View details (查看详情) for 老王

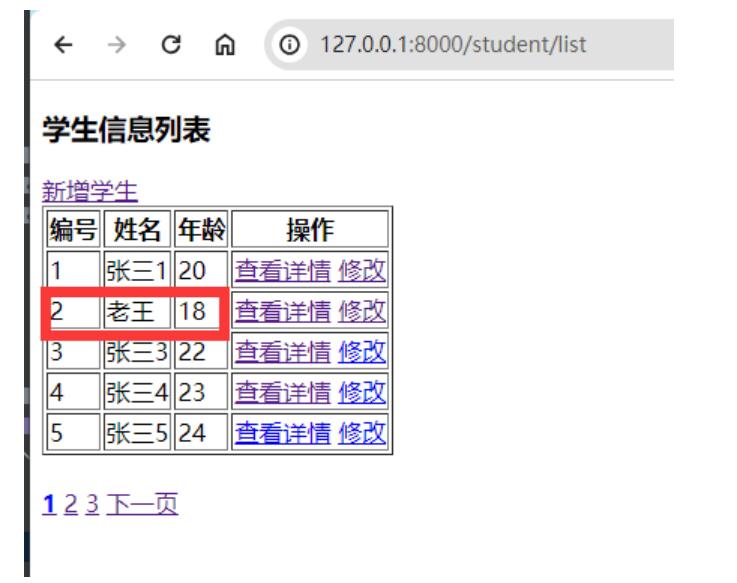coord(282,311)
